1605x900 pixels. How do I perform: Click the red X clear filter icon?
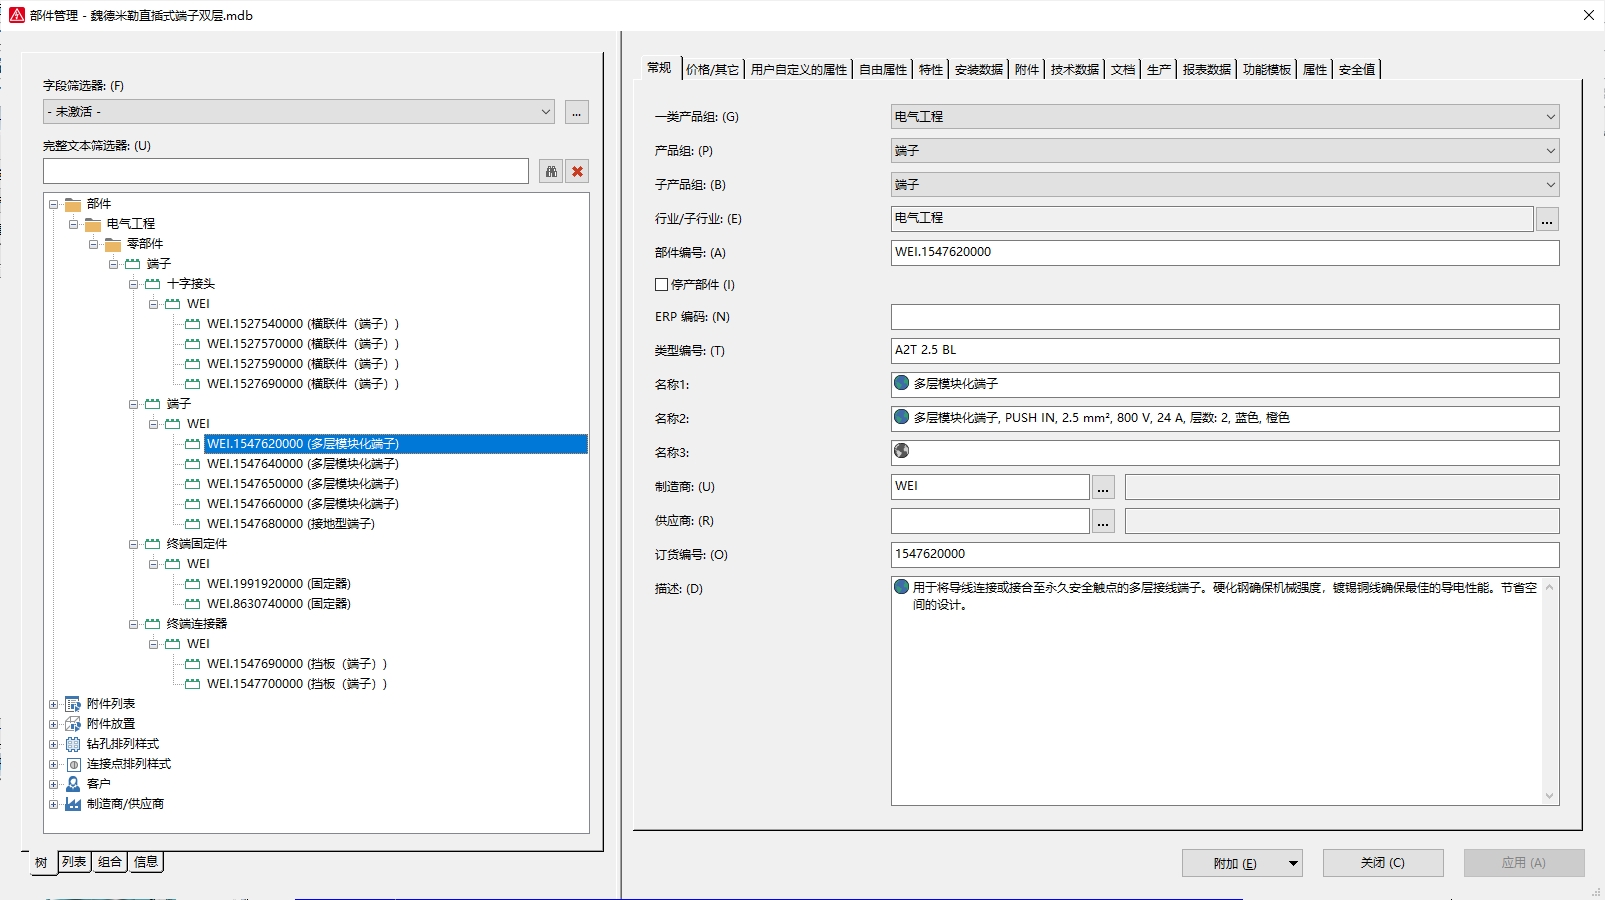coord(577,171)
